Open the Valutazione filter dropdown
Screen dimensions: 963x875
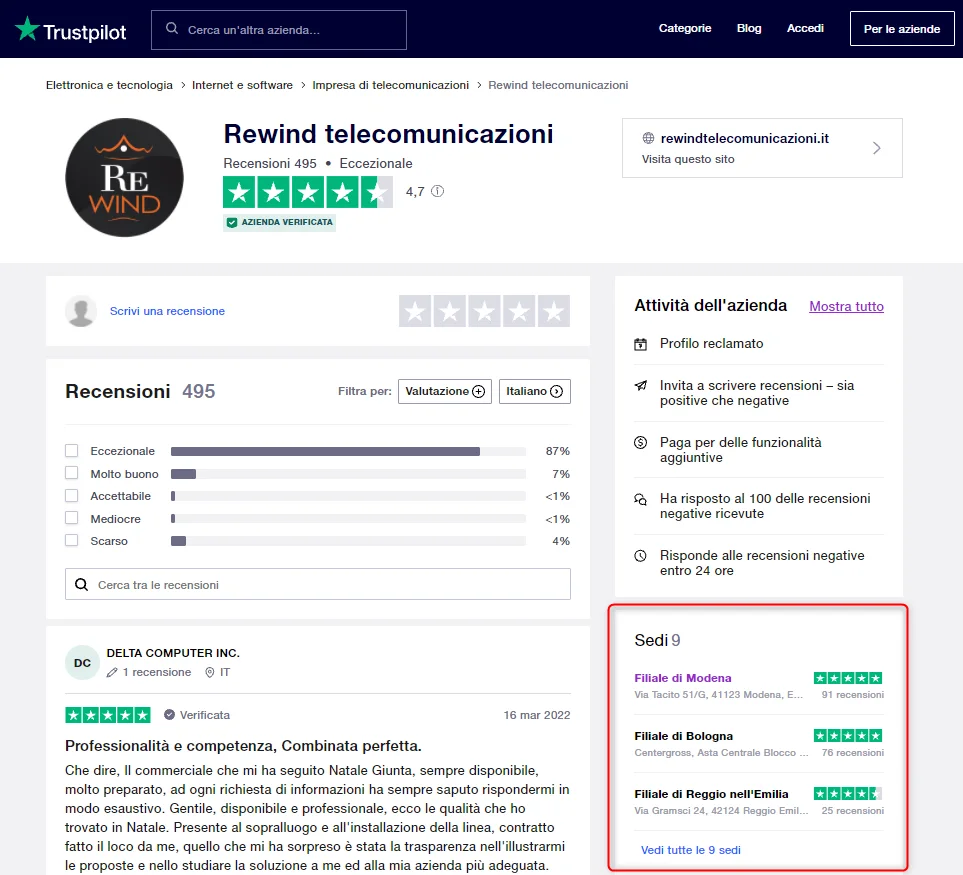point(445,391)
